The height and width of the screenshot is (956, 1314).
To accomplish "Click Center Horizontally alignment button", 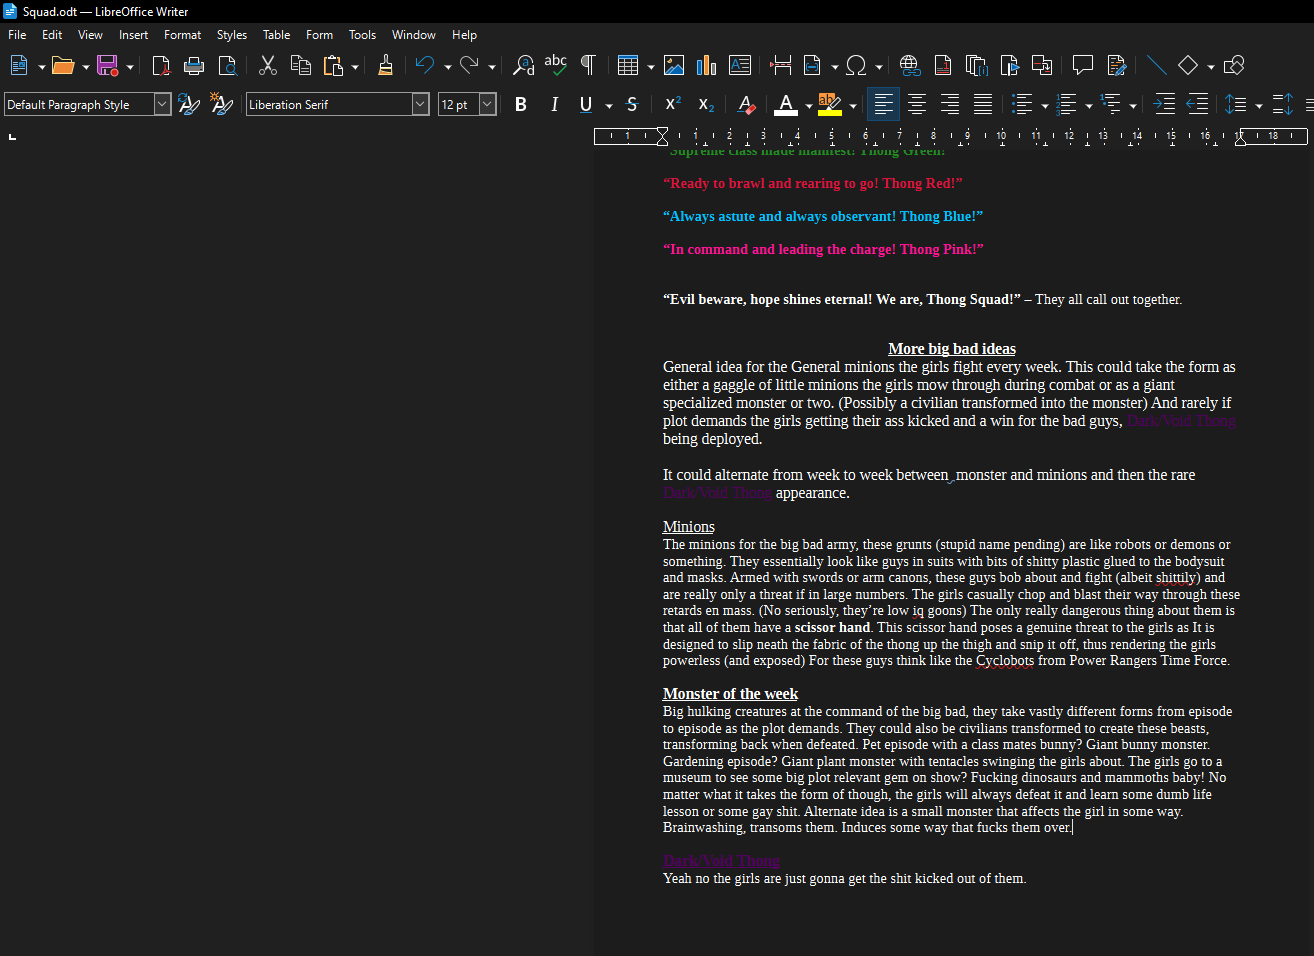I will coord(917,104).
